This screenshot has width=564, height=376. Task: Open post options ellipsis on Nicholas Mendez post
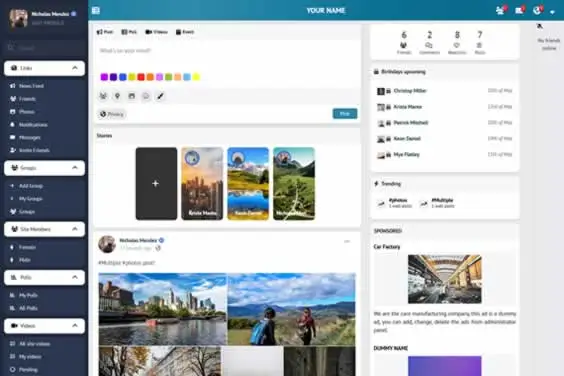(x=347, y=241)
